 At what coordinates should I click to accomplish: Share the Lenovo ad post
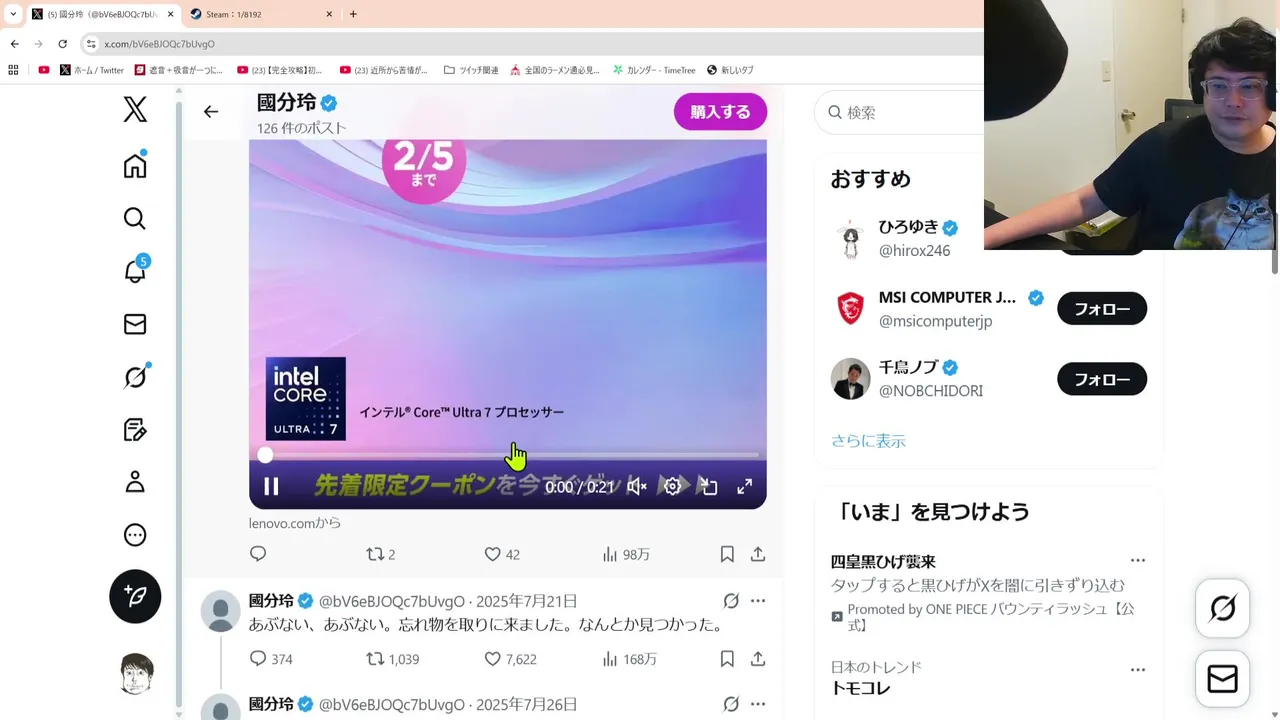(x=758, y=554)
